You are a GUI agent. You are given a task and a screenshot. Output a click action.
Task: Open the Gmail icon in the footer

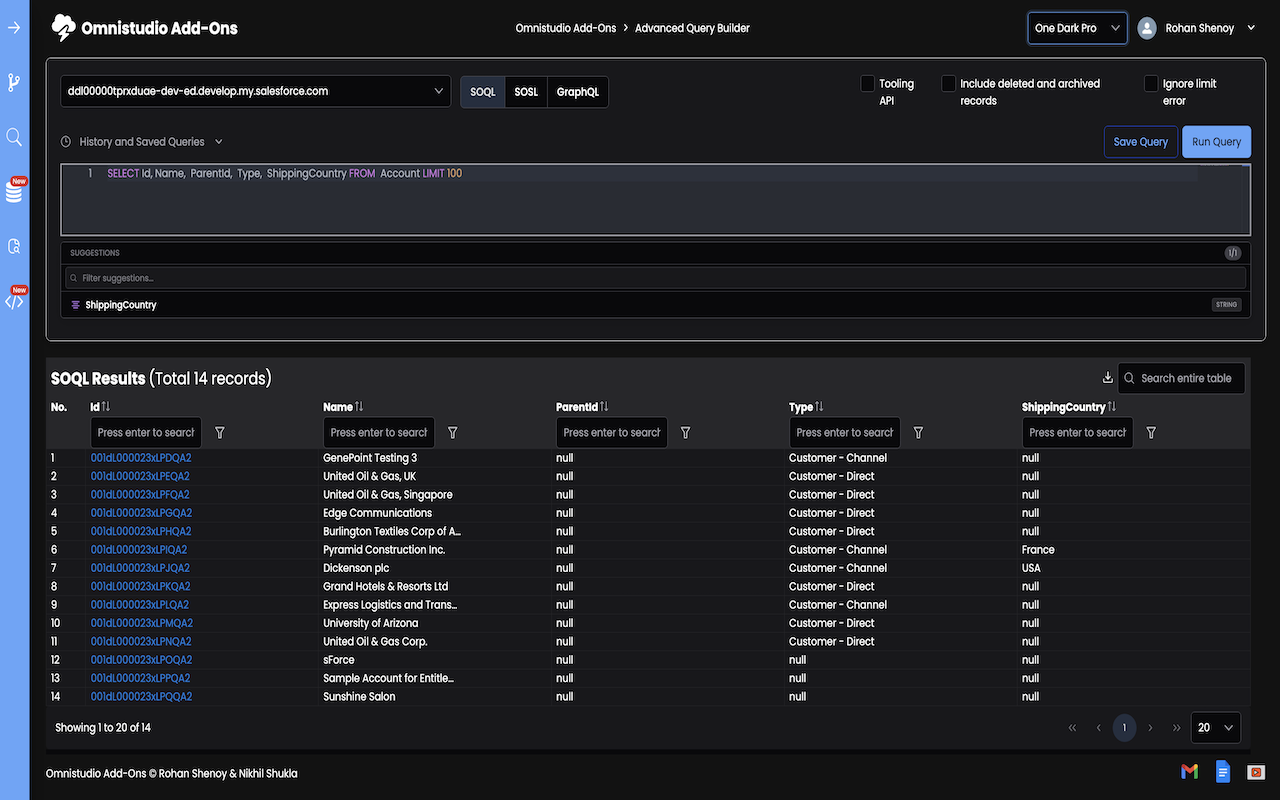pos(1189,771)
